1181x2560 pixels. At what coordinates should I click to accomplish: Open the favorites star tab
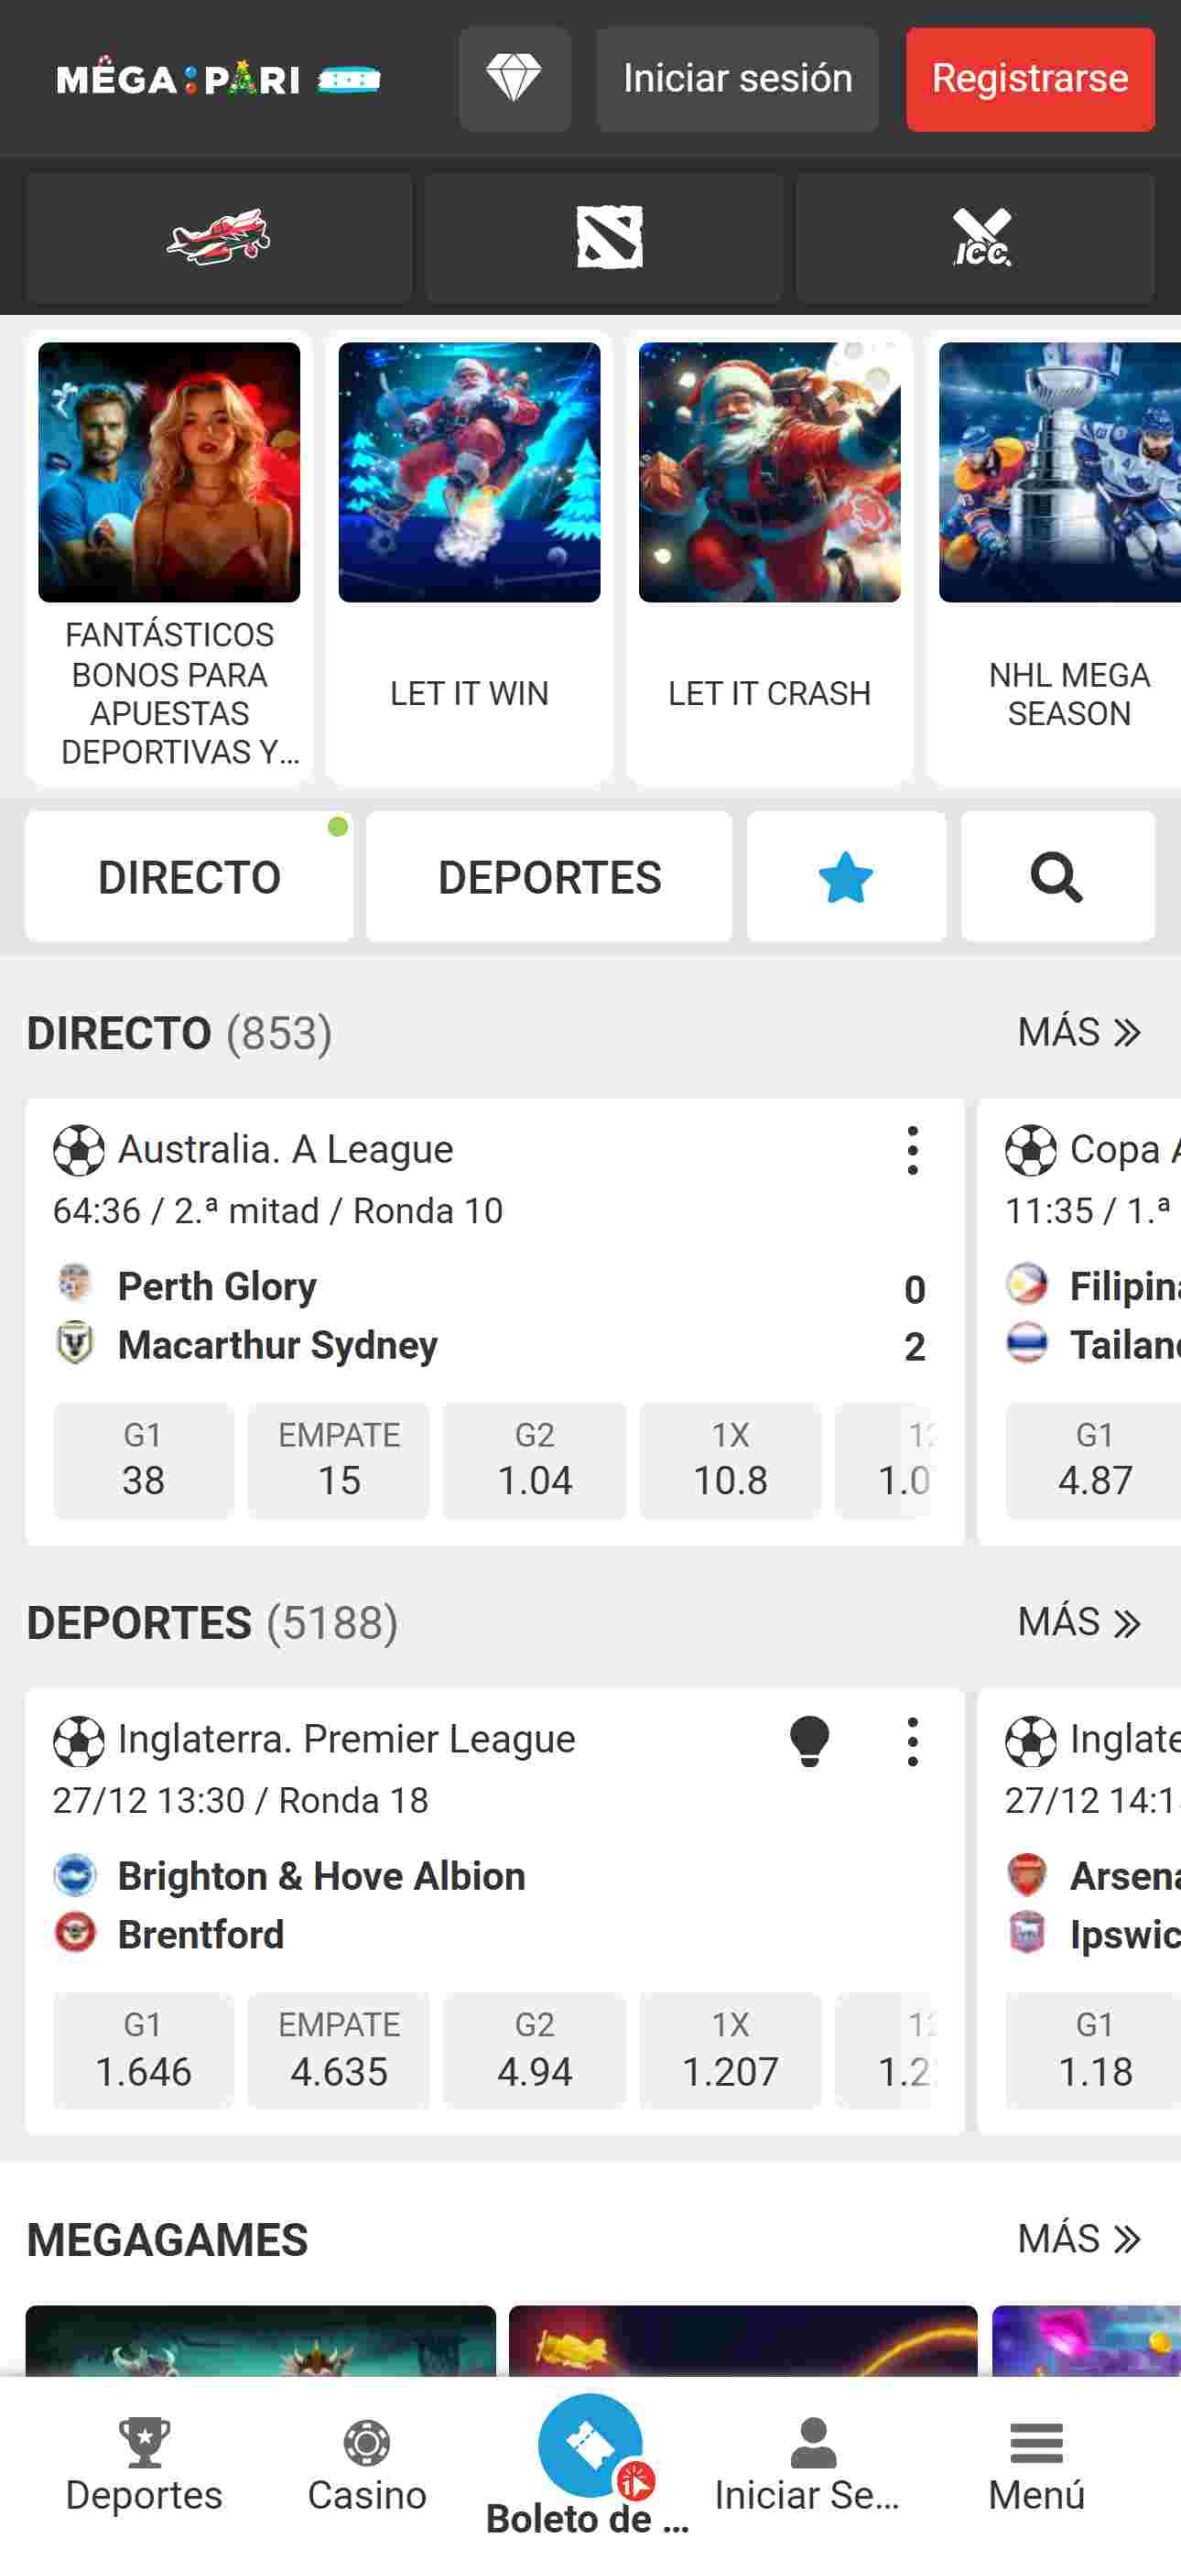point(845,877)
